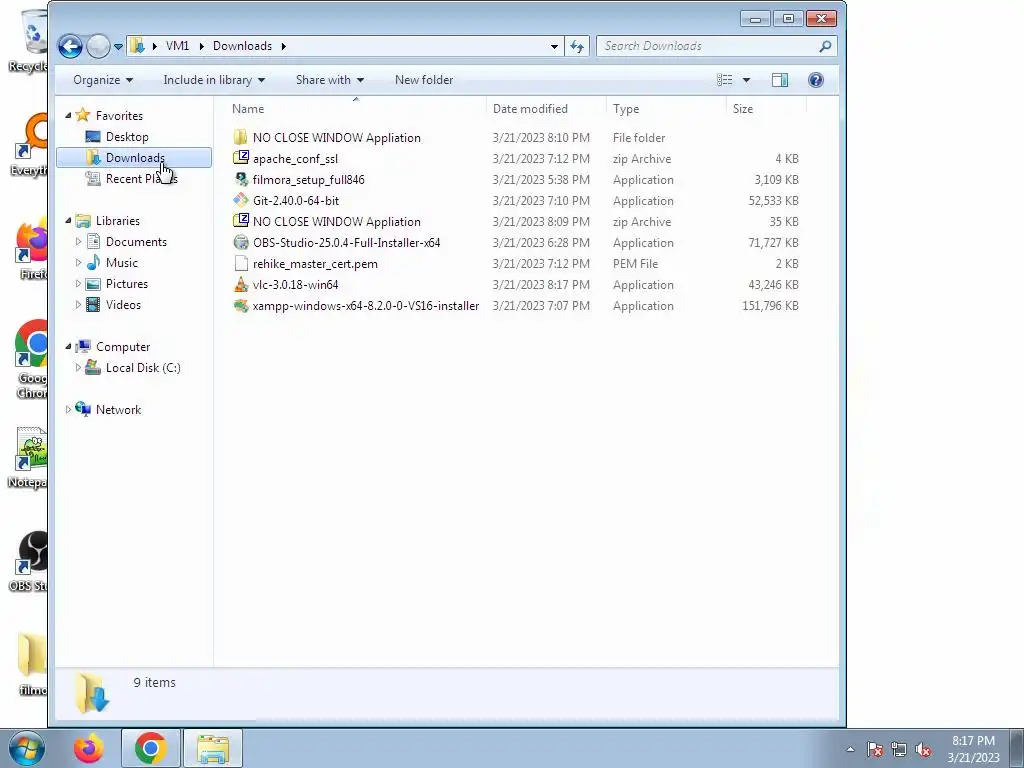This screenshot has width=1024, height=768.
Task: Select the rehike_master_cert.pem file icon
Action: click(241, 263)
